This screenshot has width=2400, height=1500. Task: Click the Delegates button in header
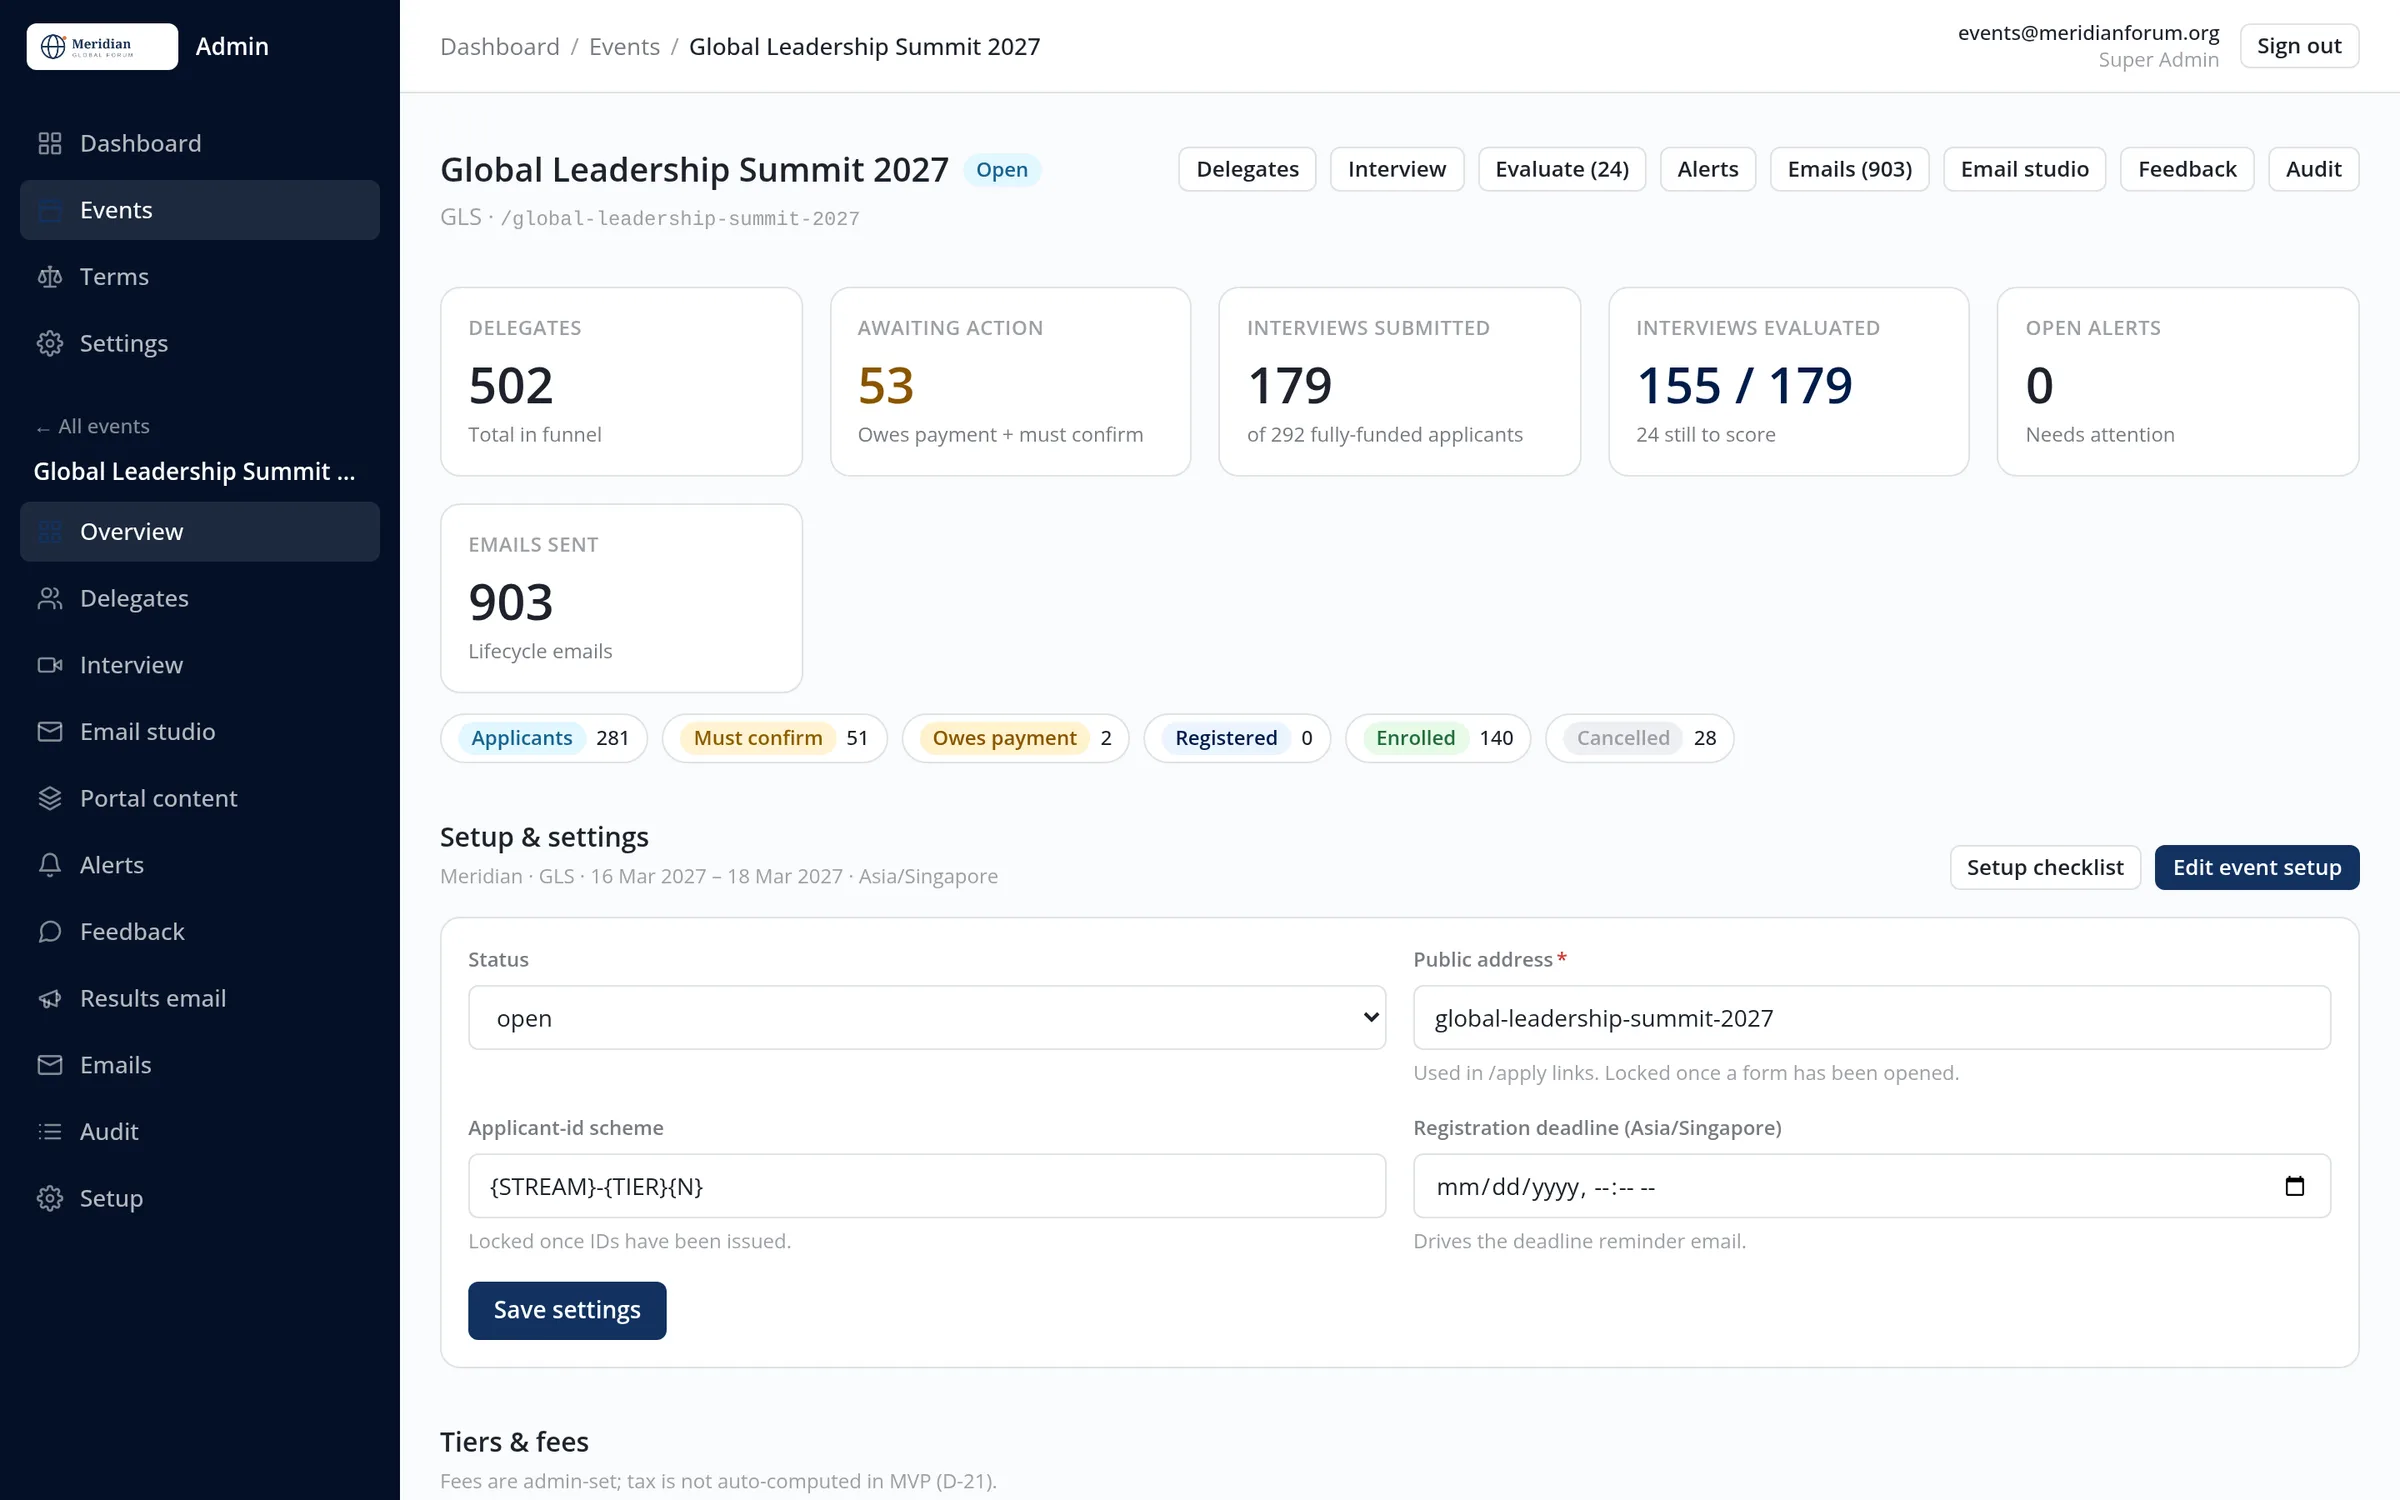coord(1247,169)
